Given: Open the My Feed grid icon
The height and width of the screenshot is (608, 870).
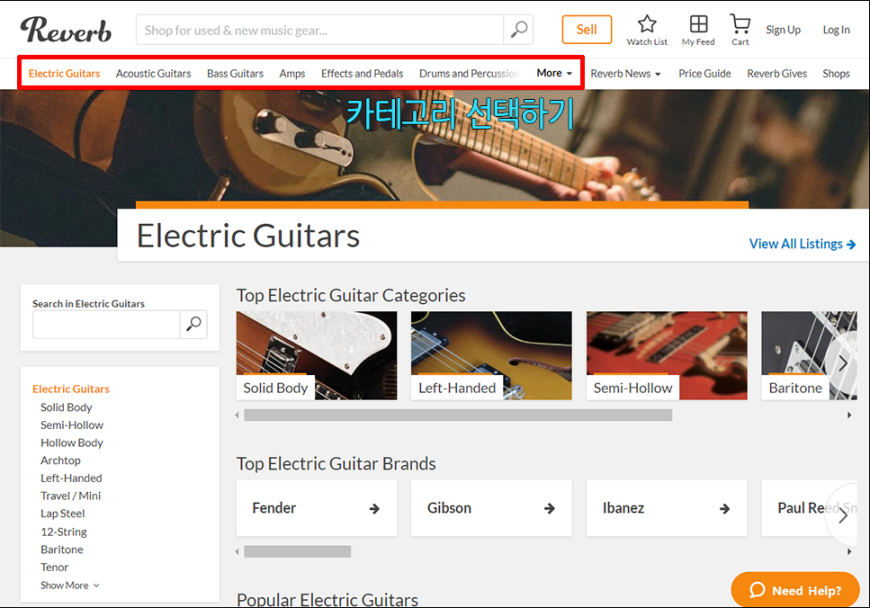Looking at the screenshot, I should click(x=699, y=24).
